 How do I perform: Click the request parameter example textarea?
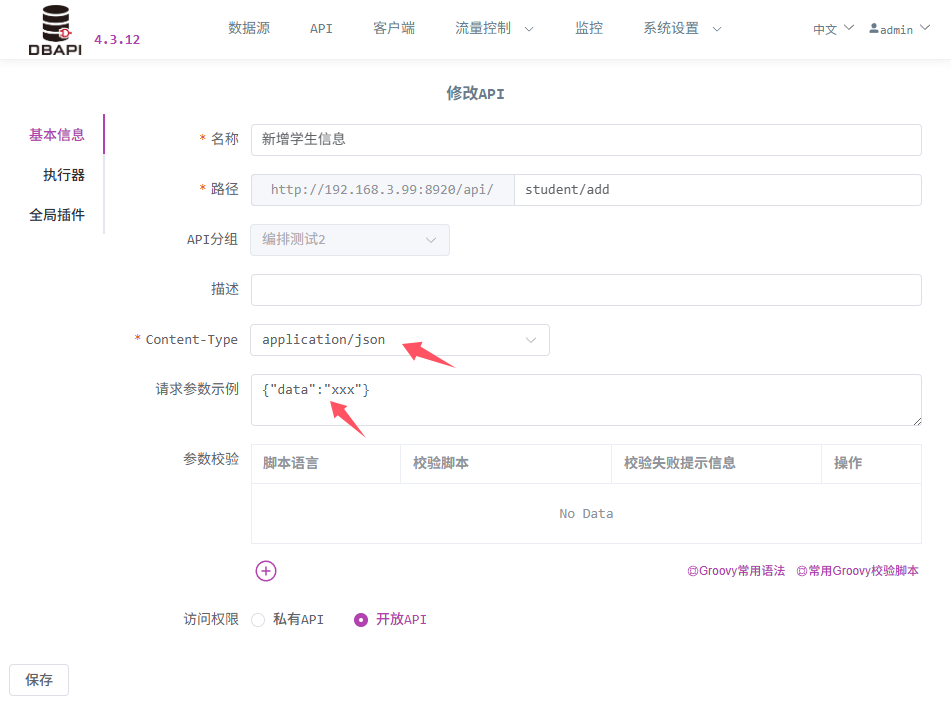(x=585, y=400)
